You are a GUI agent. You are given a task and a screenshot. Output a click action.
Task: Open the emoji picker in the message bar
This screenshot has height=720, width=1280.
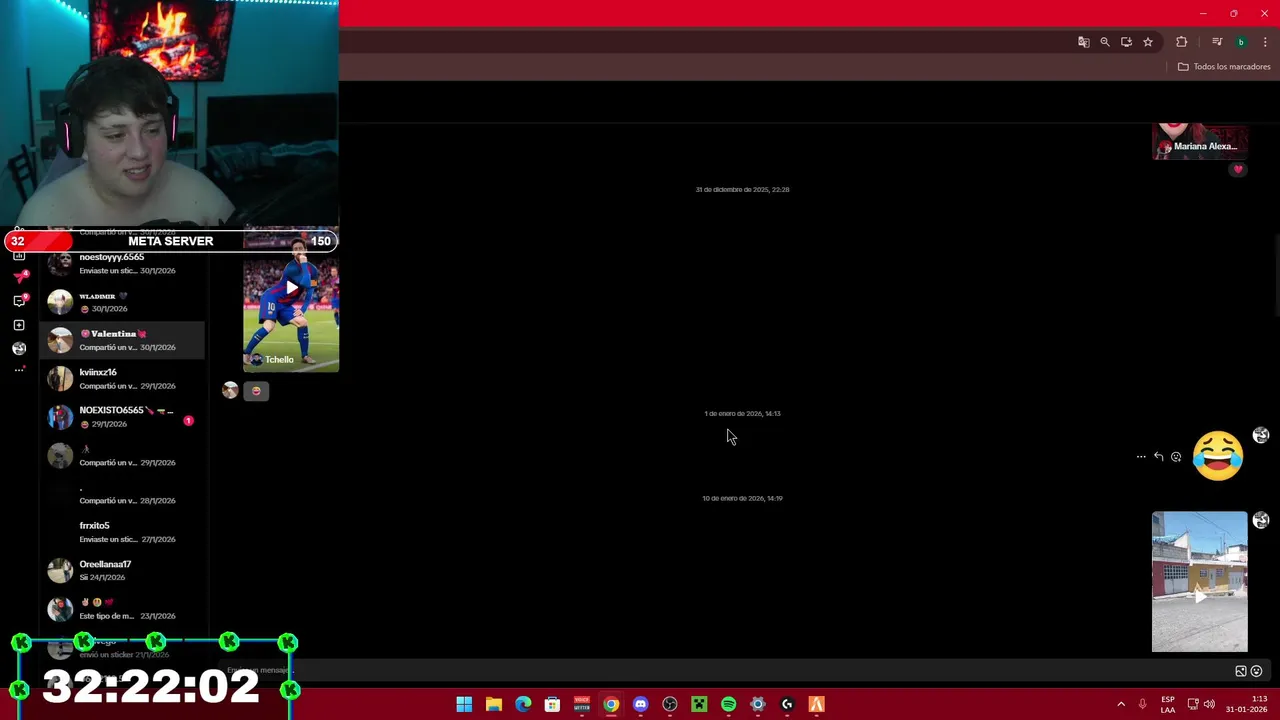(x=1257, y=671)
